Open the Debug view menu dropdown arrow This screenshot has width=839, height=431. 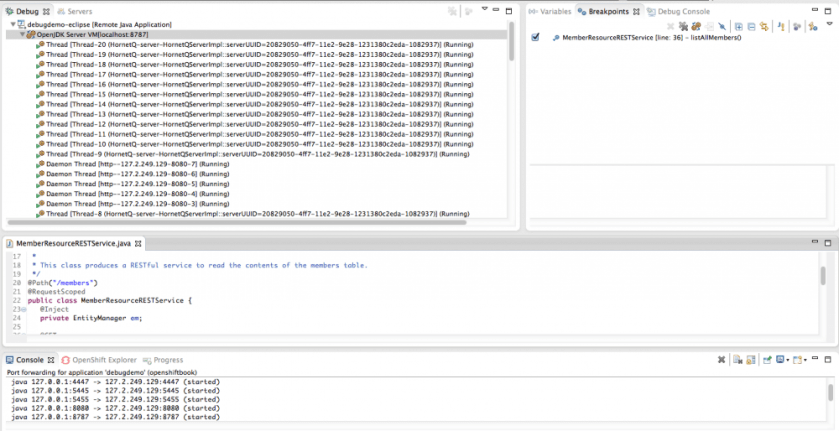[x=484, y=11]
